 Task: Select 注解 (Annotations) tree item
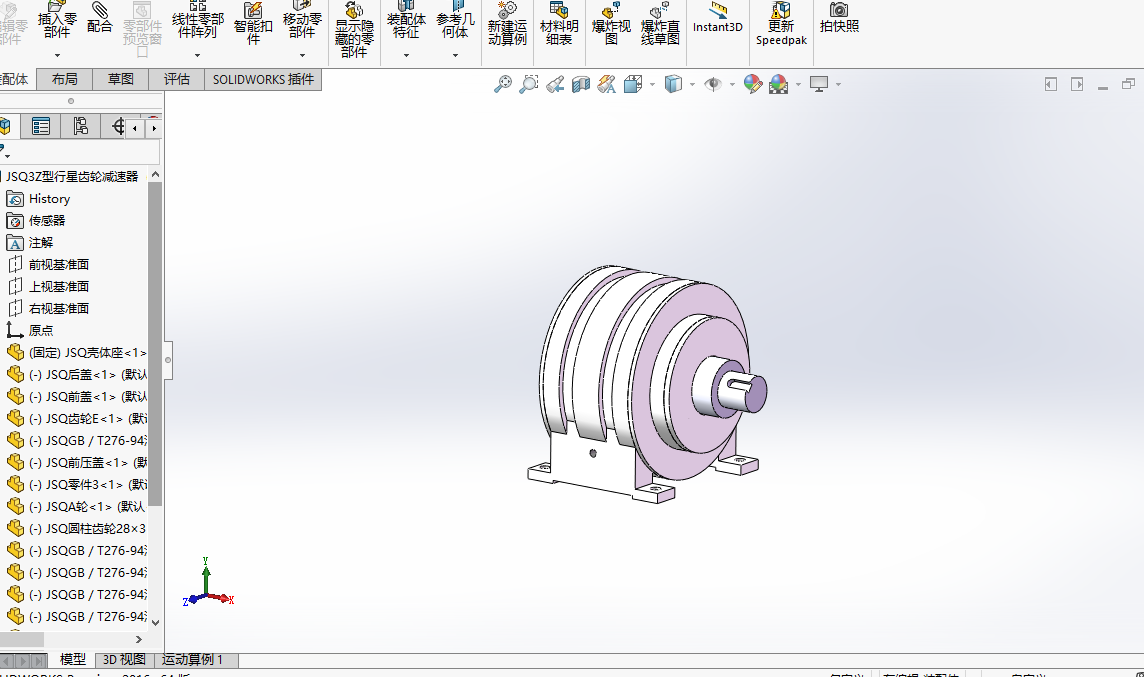(x=41, y=242)
